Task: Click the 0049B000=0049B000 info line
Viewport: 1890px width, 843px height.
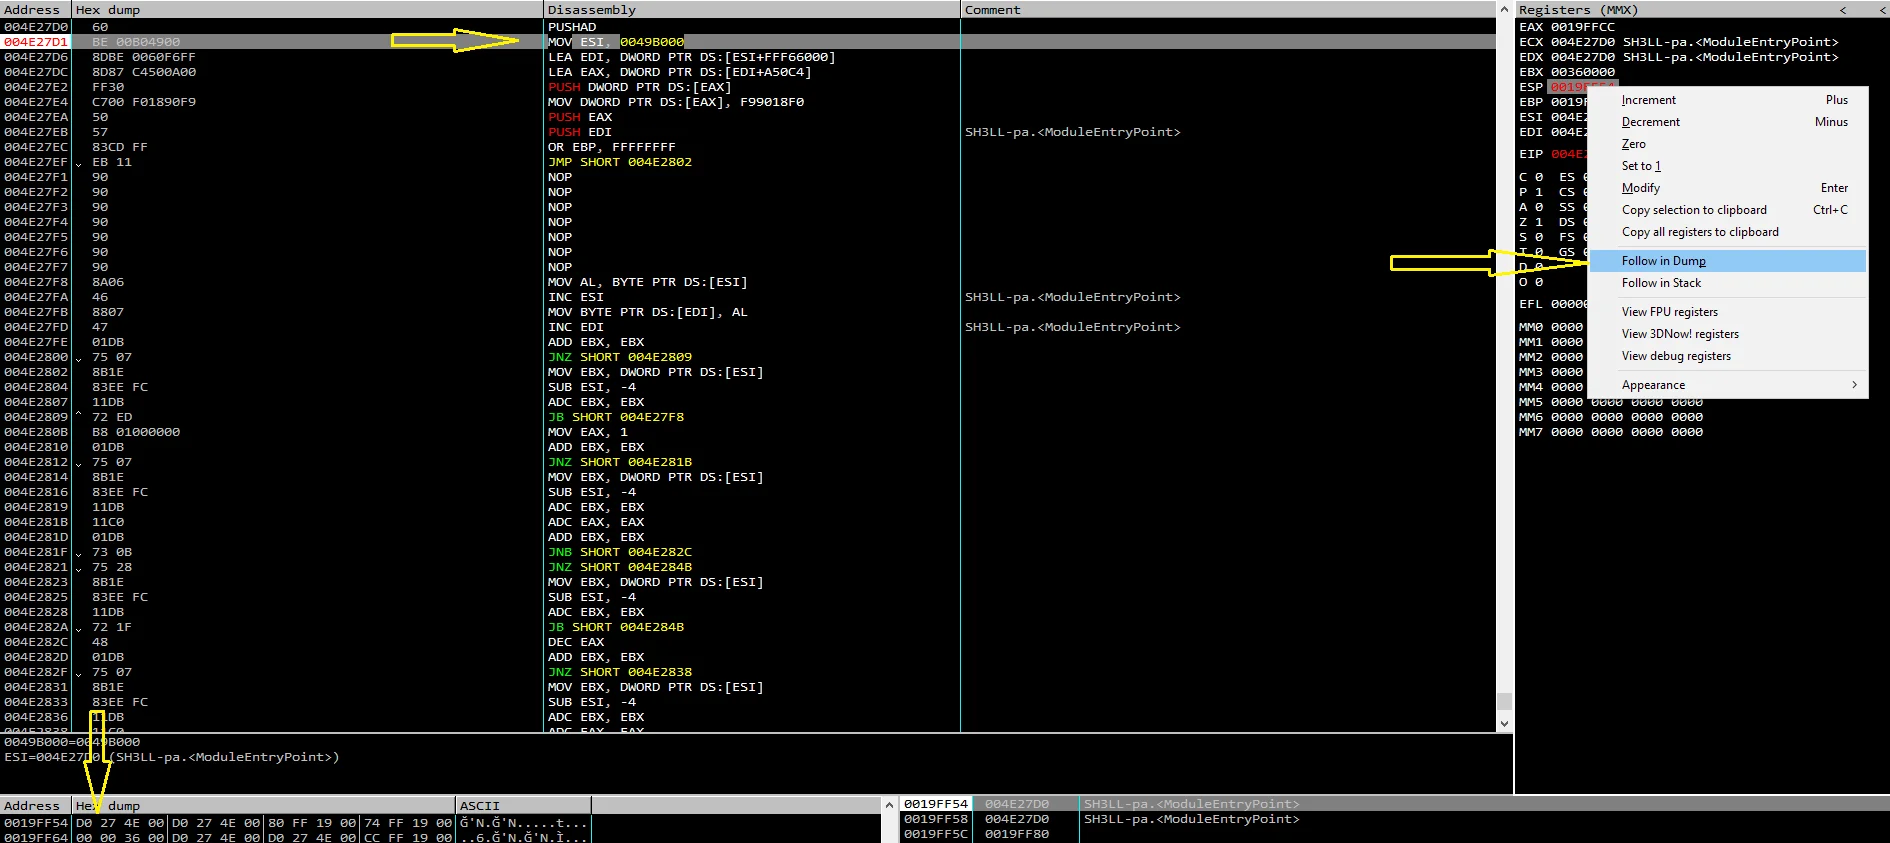Action: [72, 742]
